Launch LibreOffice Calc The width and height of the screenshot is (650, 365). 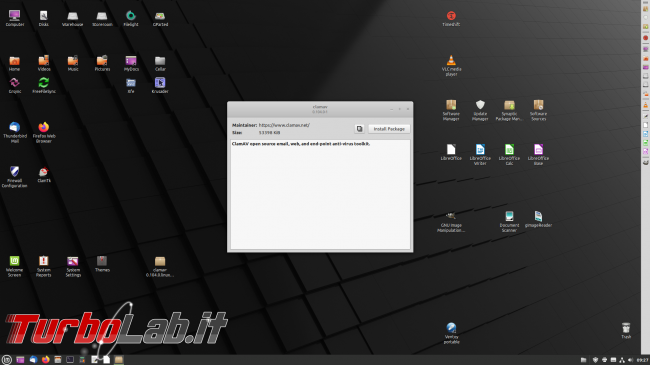(x=509, y=155)
